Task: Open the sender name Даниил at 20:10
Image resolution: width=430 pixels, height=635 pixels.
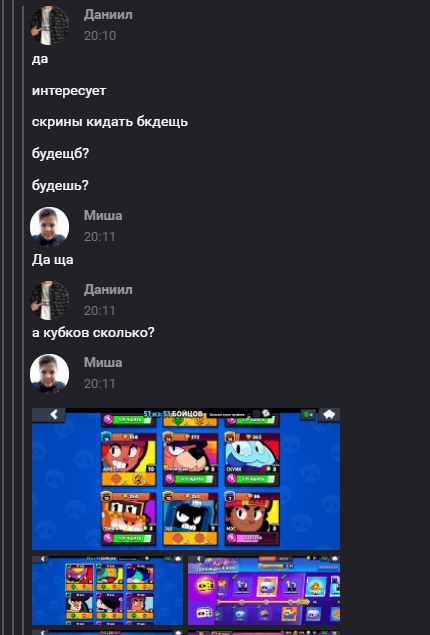Action: click(x=108, y=15)
